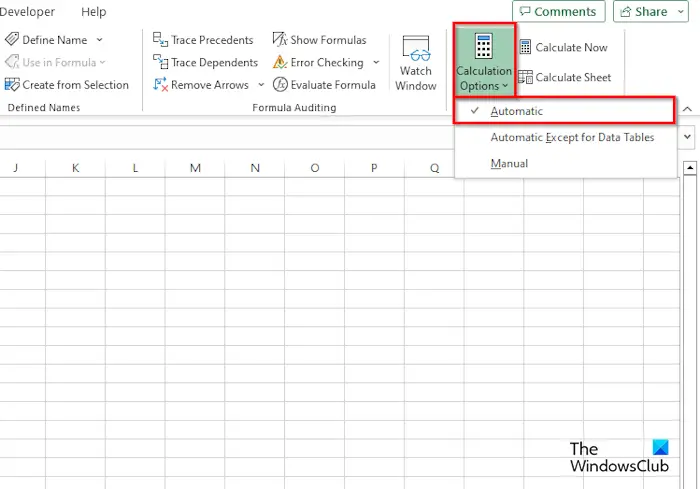The height and width of the screenshot is (489, 700).
Task: Open the Watch Window
Action: point(416,63)
